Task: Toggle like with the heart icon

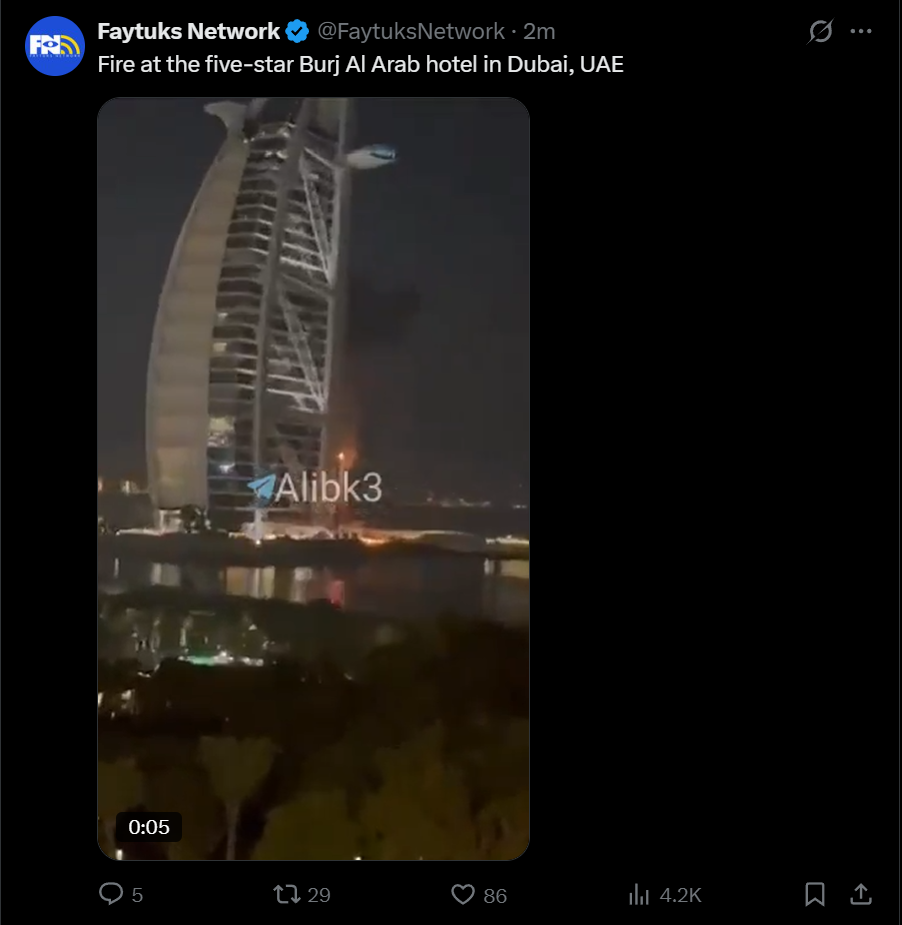Action: 463,894
